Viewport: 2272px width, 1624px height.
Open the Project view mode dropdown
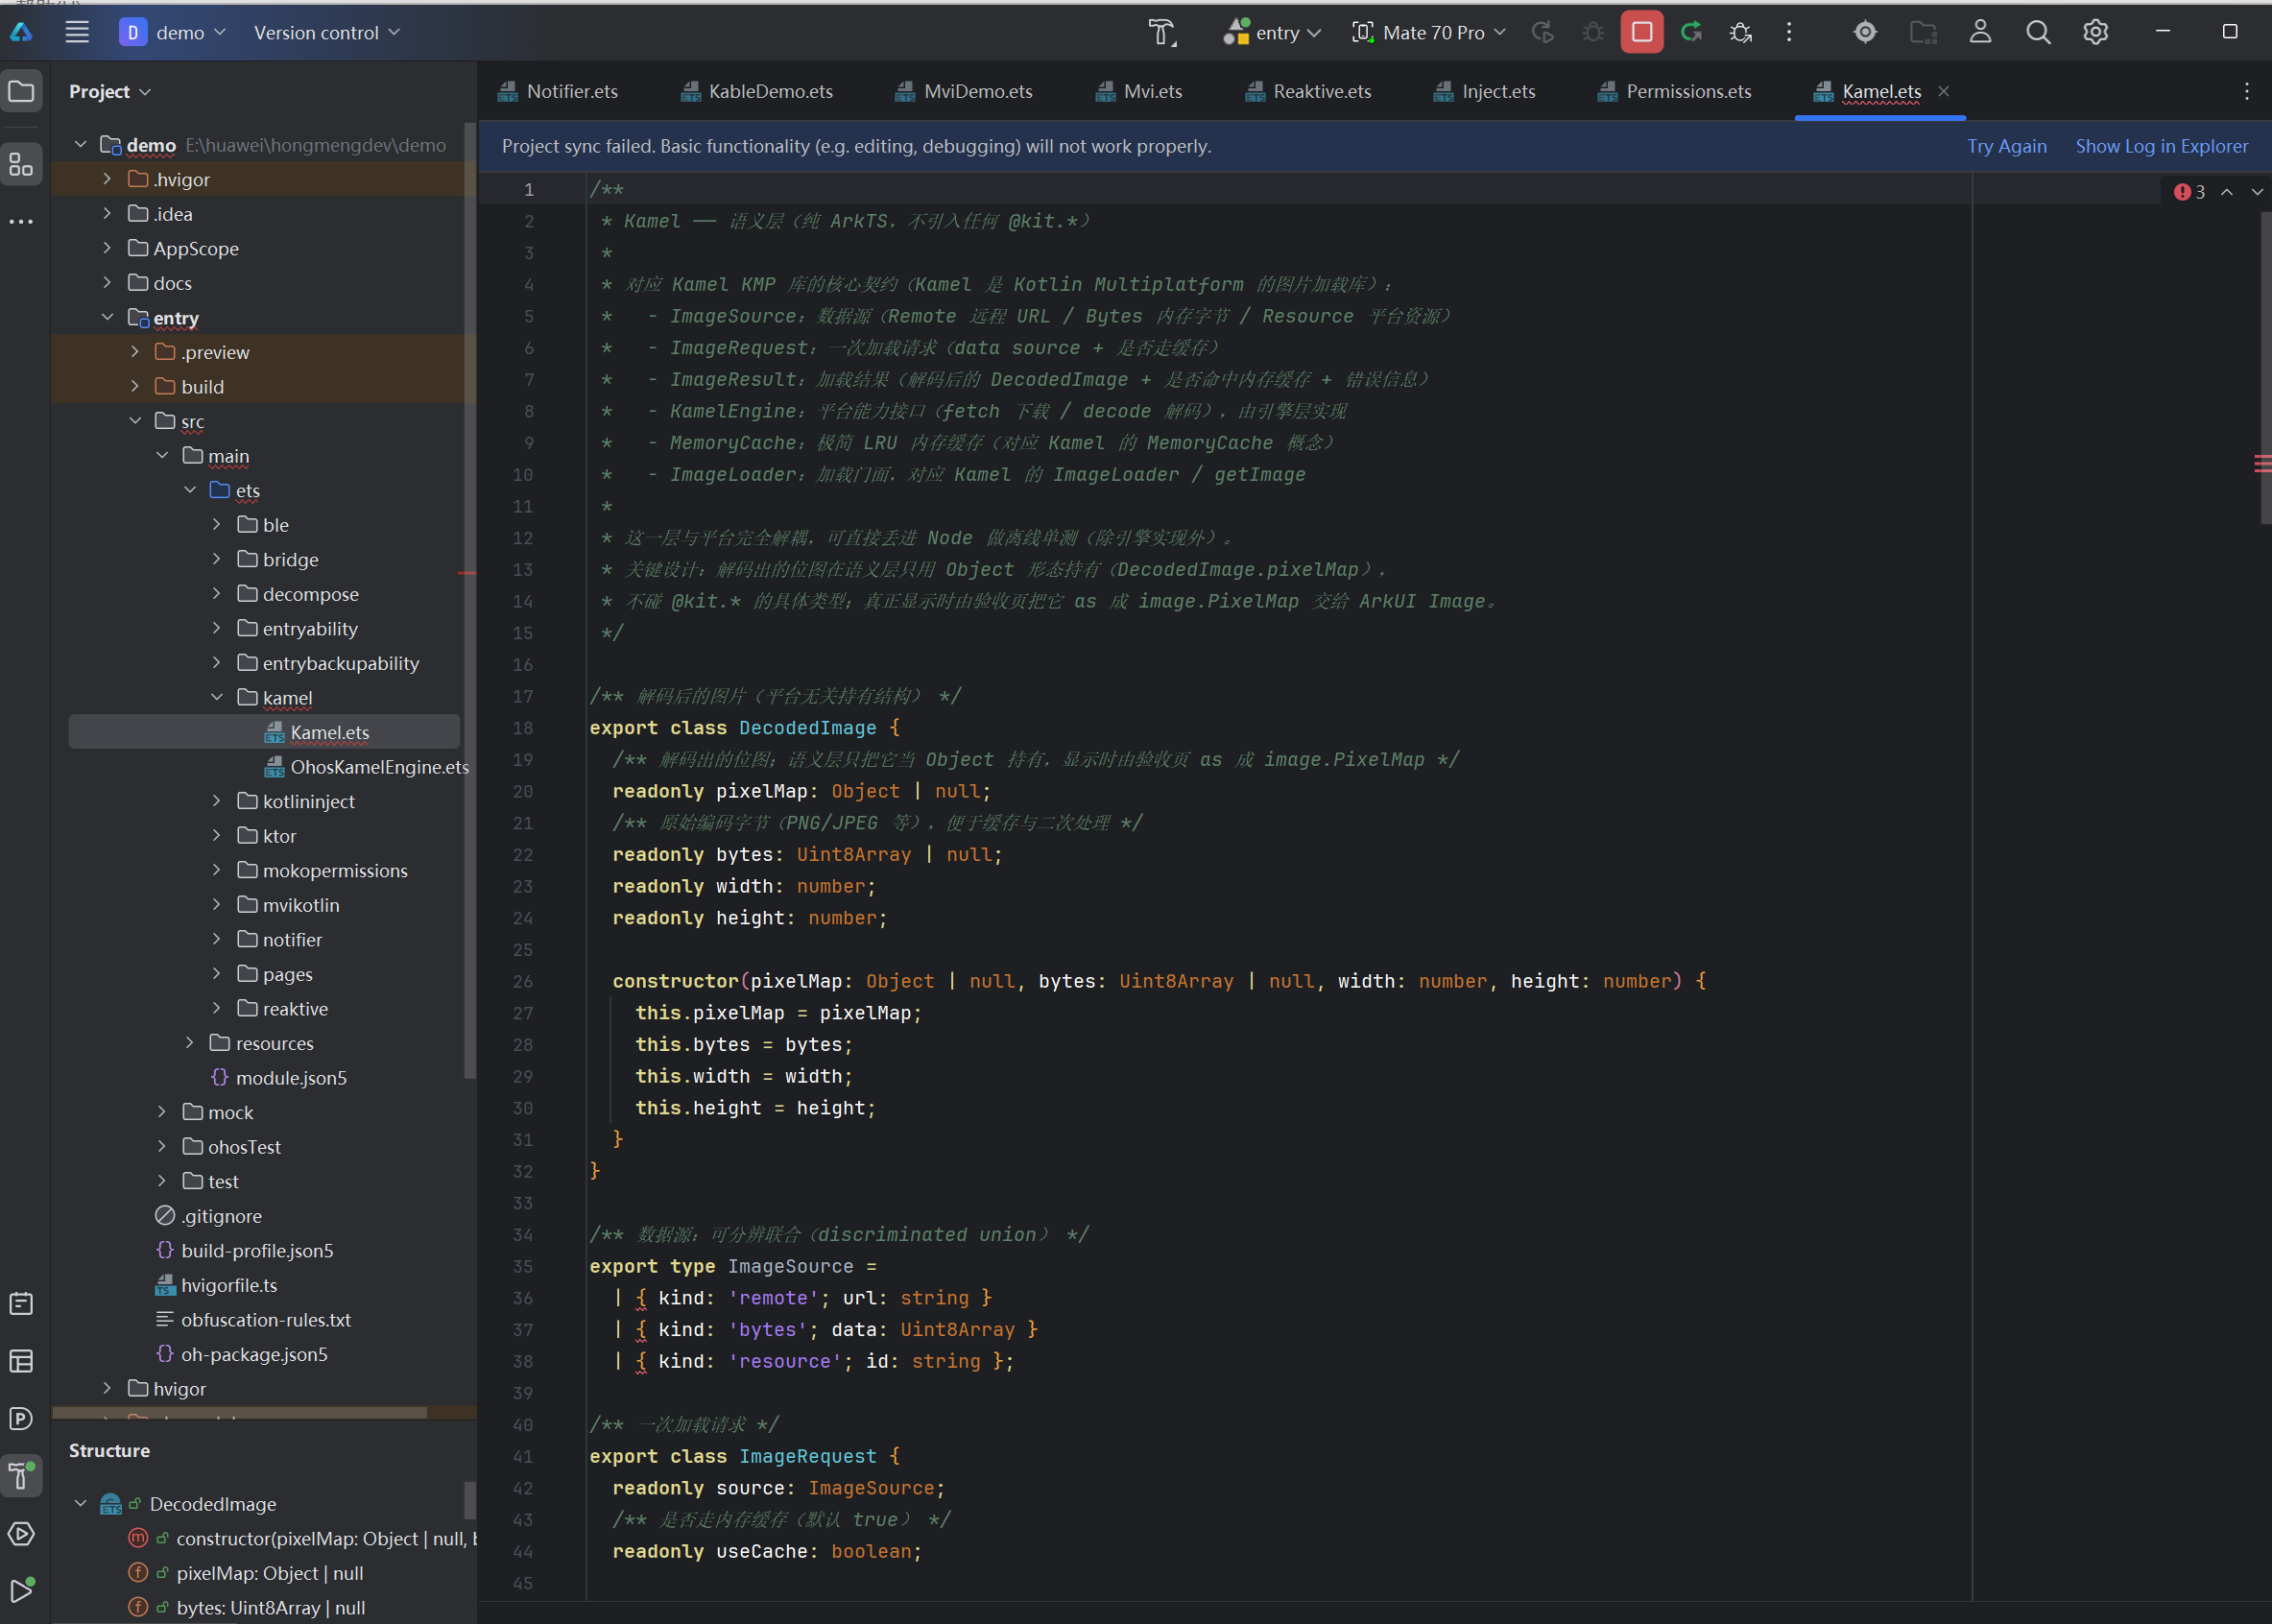click(x=110, y=92)
